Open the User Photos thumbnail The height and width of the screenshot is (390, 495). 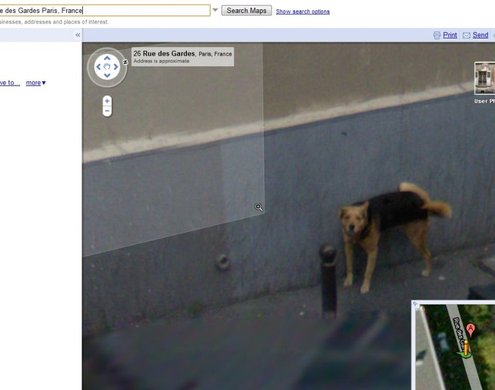tap(485, 78)
